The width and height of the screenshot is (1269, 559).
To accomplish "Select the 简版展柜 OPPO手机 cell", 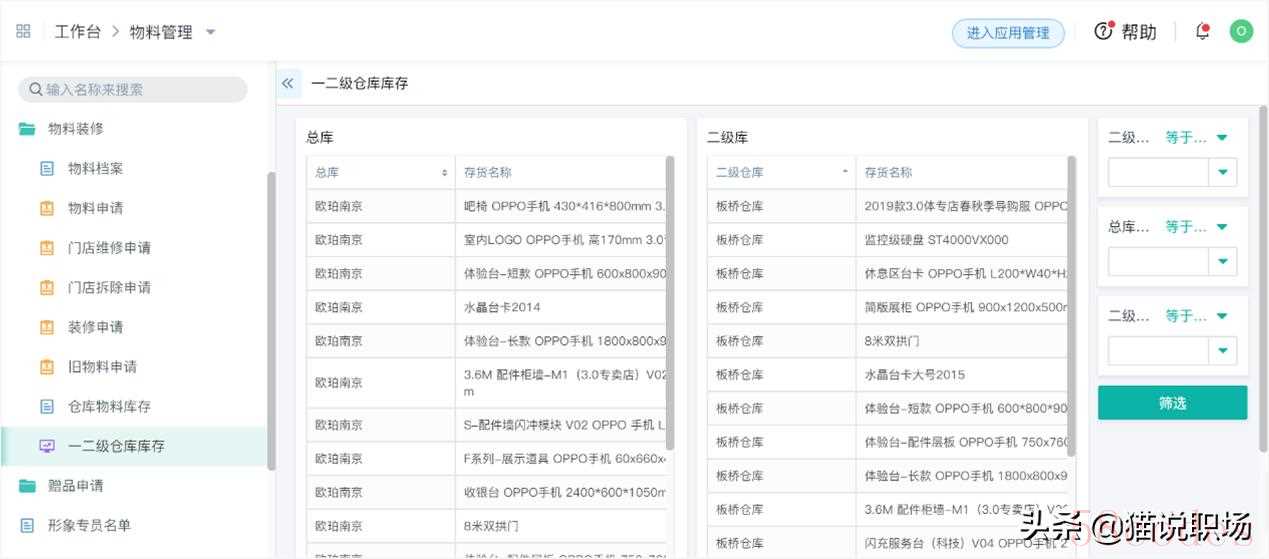I will (x=962, y=307).
